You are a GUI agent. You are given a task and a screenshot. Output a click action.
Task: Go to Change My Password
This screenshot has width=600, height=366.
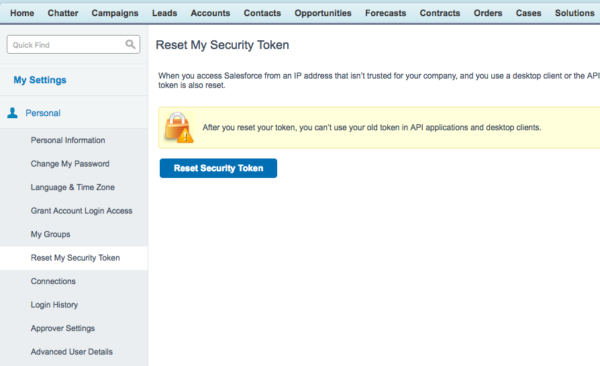[70, 164]
